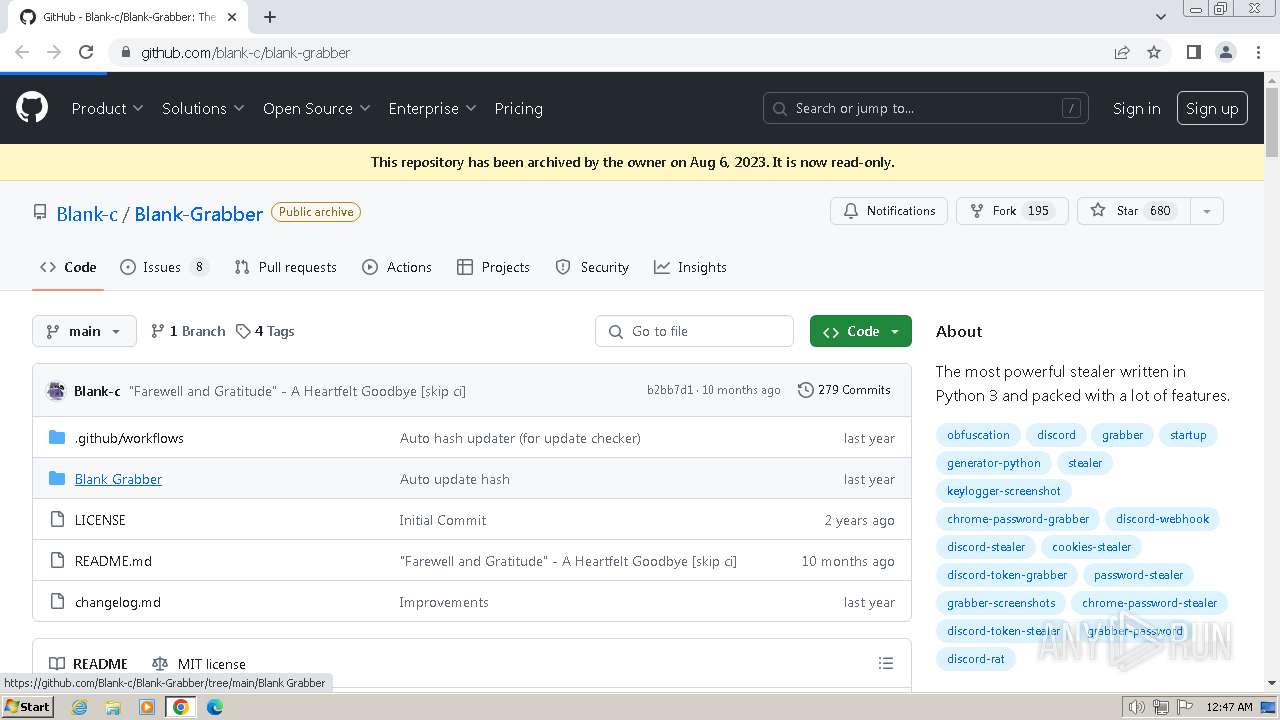Image resolution: width=1280 pixels, height=720 pixels.
Task: Open Blank Grabber folder
Action: tap(118, 479)
